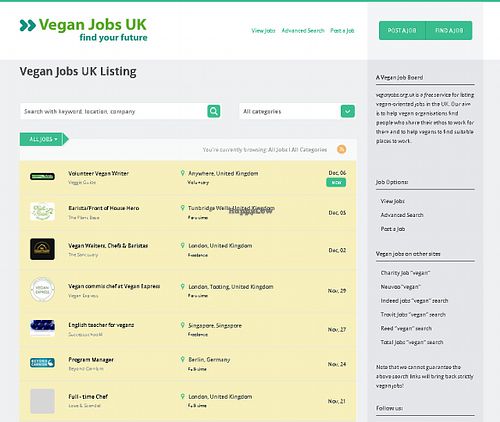Click location pin beside Singapore, Singapore
The image size is (500, 422).
[182, 325]
